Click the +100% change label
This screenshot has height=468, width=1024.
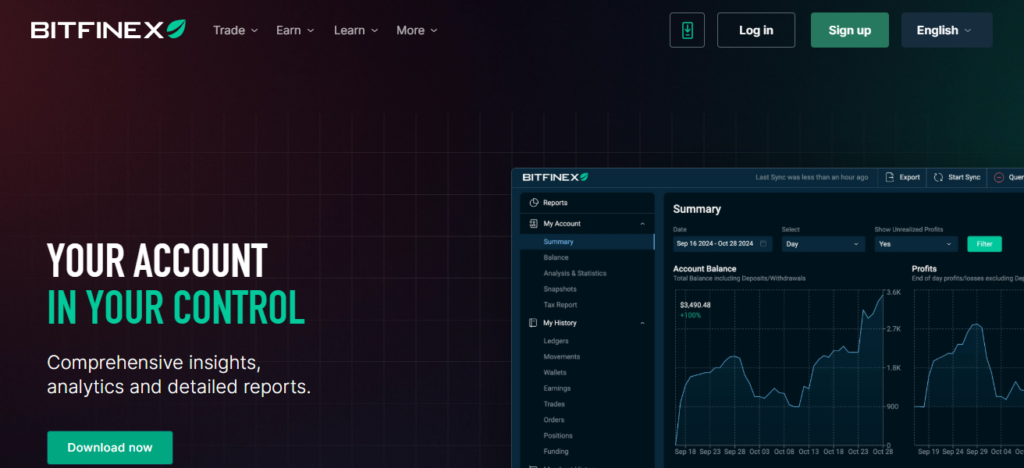[x=690, y=315]
